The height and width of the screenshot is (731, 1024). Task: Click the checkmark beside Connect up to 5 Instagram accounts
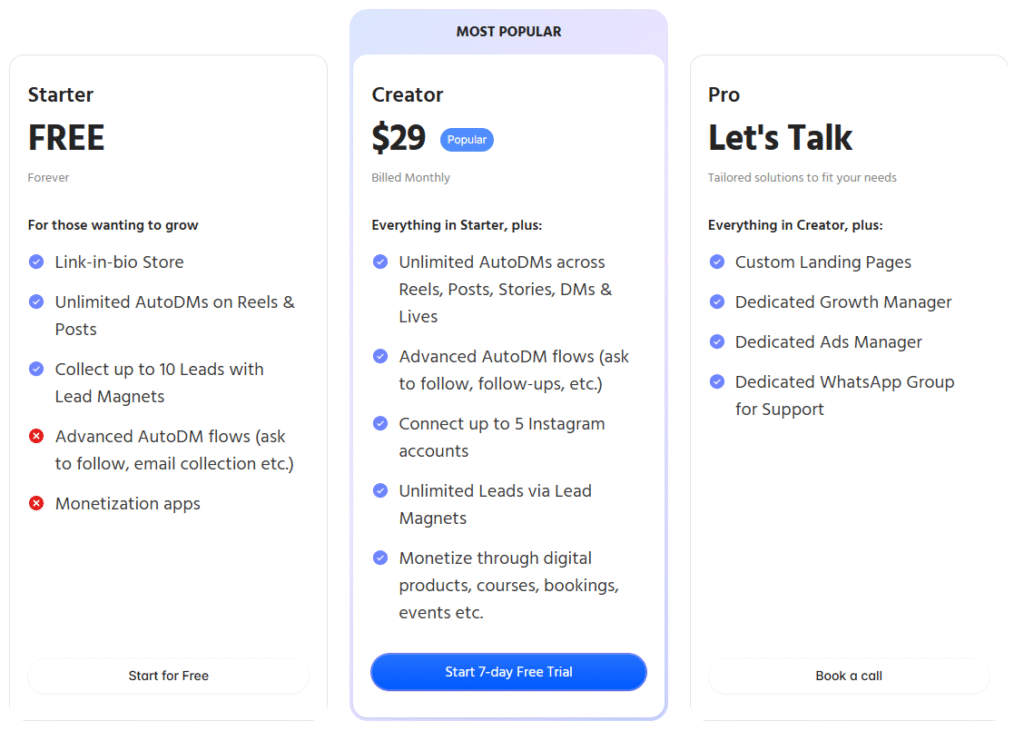pos(380,424)
